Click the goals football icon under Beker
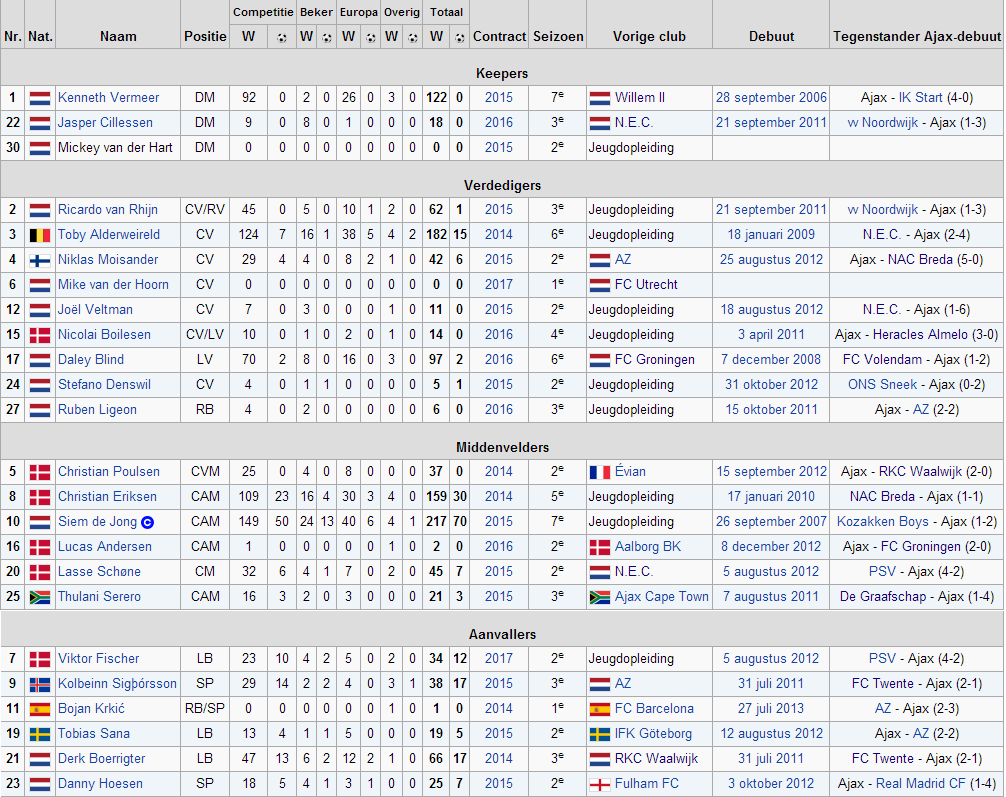1006x797 pixels. pos(327,37)
